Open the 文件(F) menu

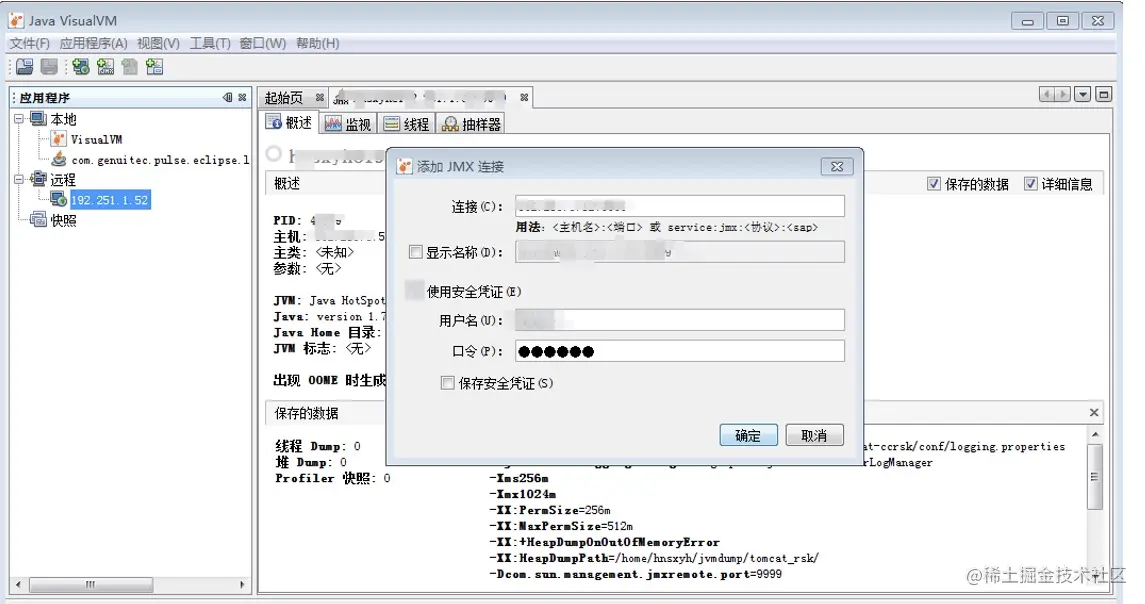point(29,43)
